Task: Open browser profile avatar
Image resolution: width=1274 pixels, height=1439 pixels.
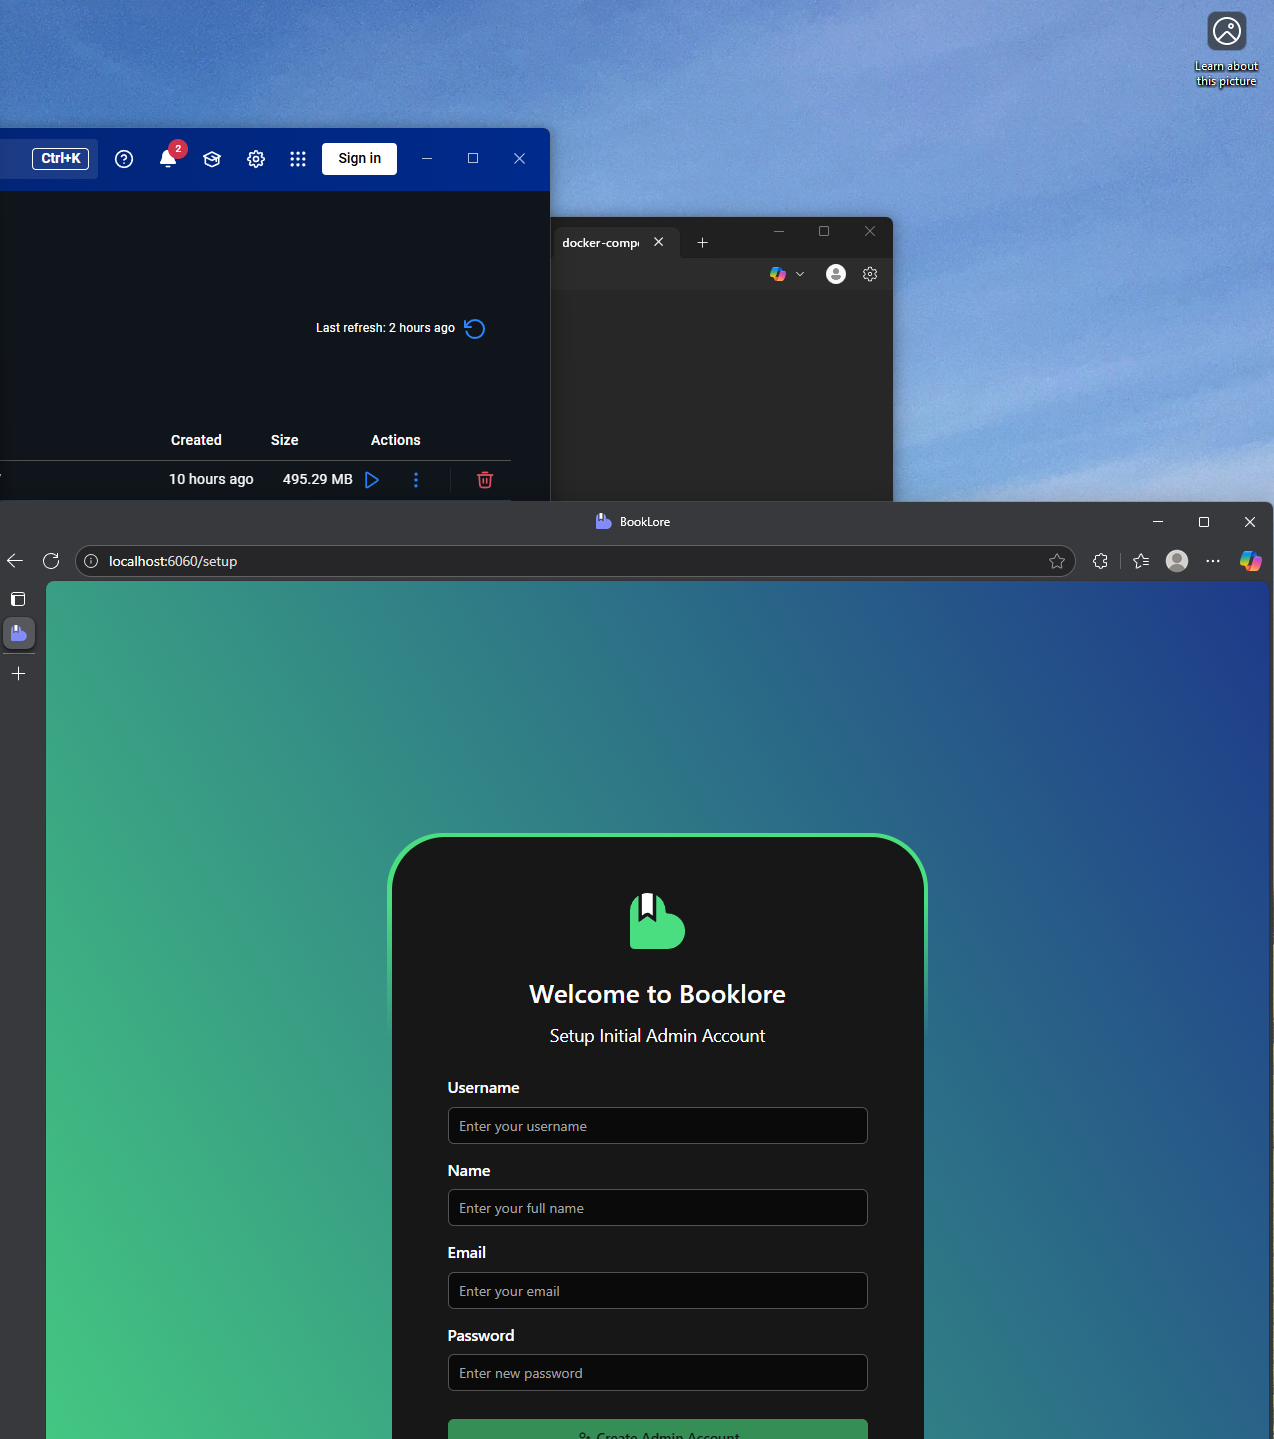Action: 1177,561
